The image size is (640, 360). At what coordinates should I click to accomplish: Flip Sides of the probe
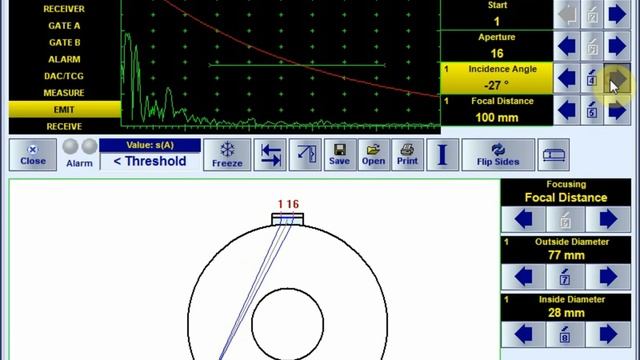click(498, 155)
